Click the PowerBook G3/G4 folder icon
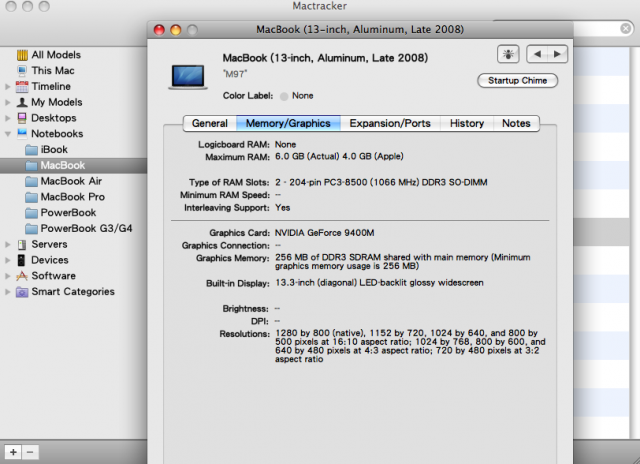The image size is (640, 464). tap(31, 229)
